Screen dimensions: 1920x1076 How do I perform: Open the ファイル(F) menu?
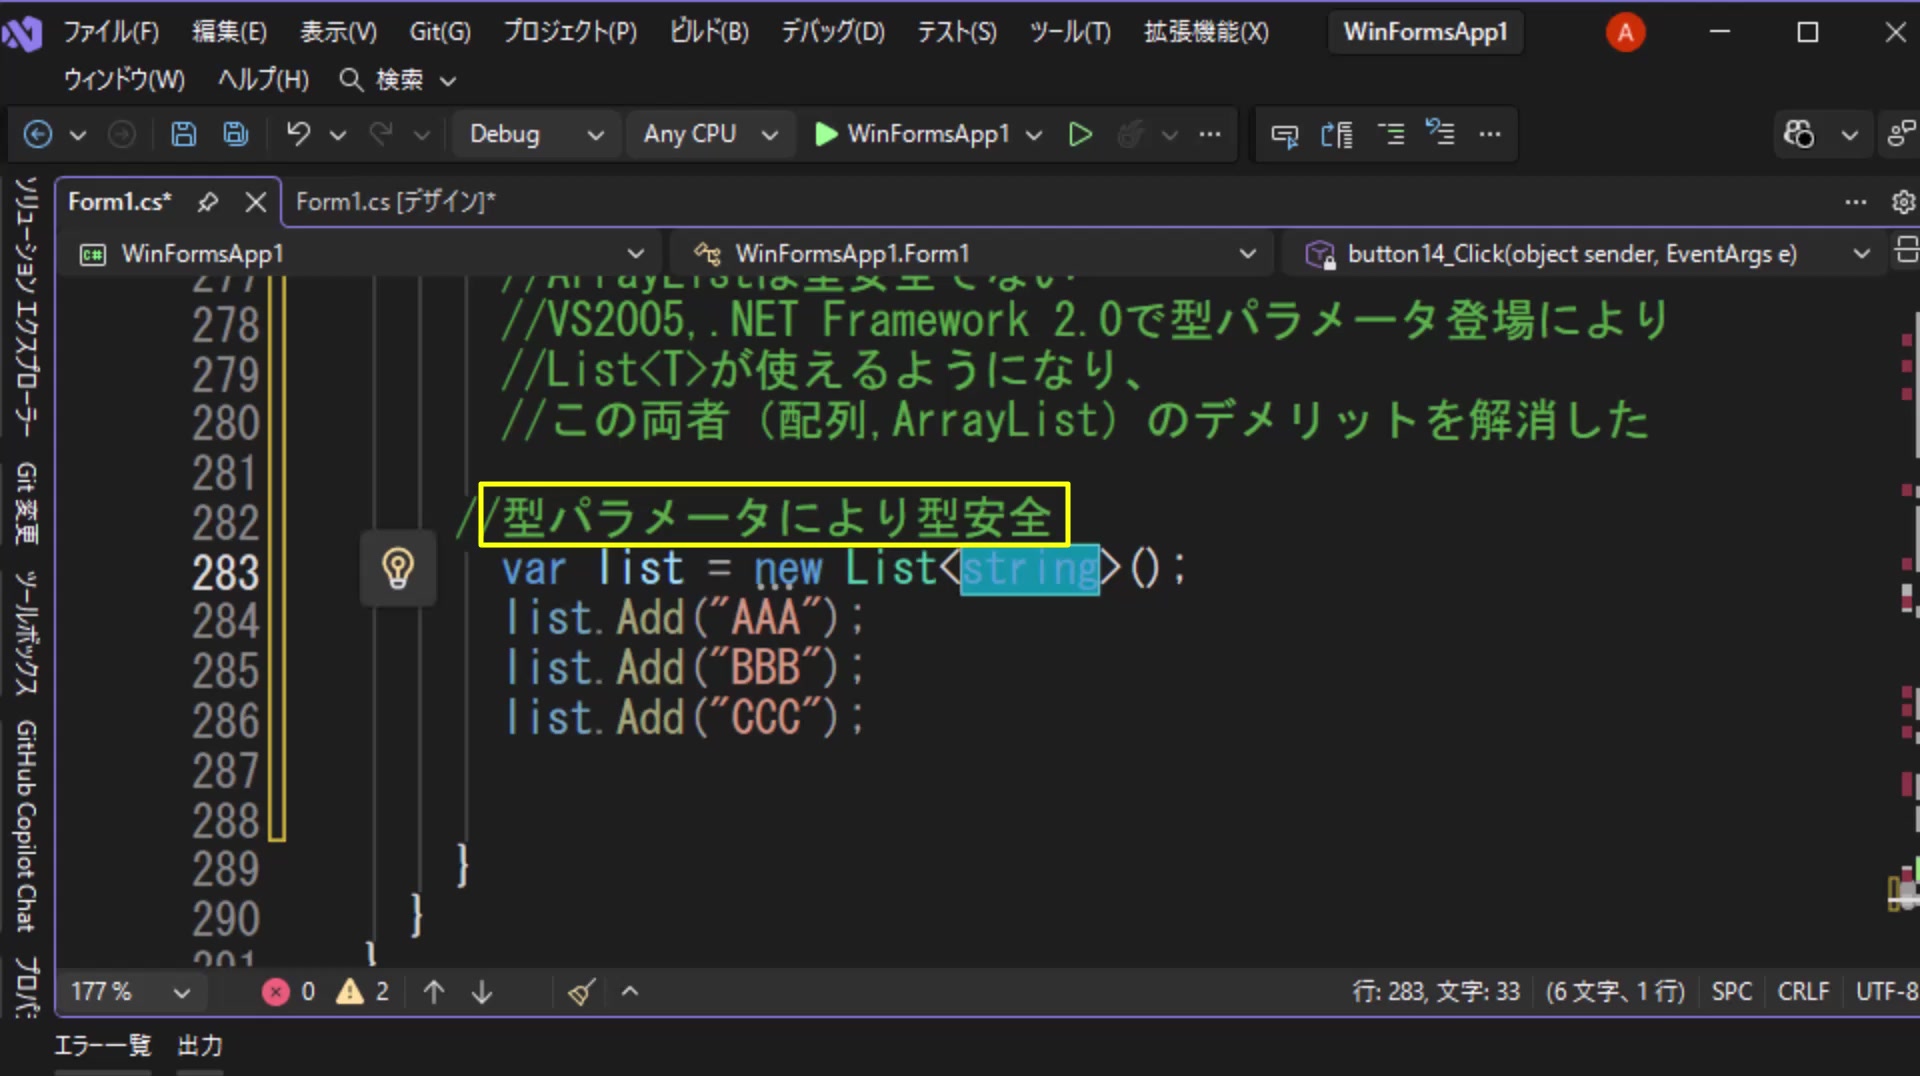coord(111,32)
